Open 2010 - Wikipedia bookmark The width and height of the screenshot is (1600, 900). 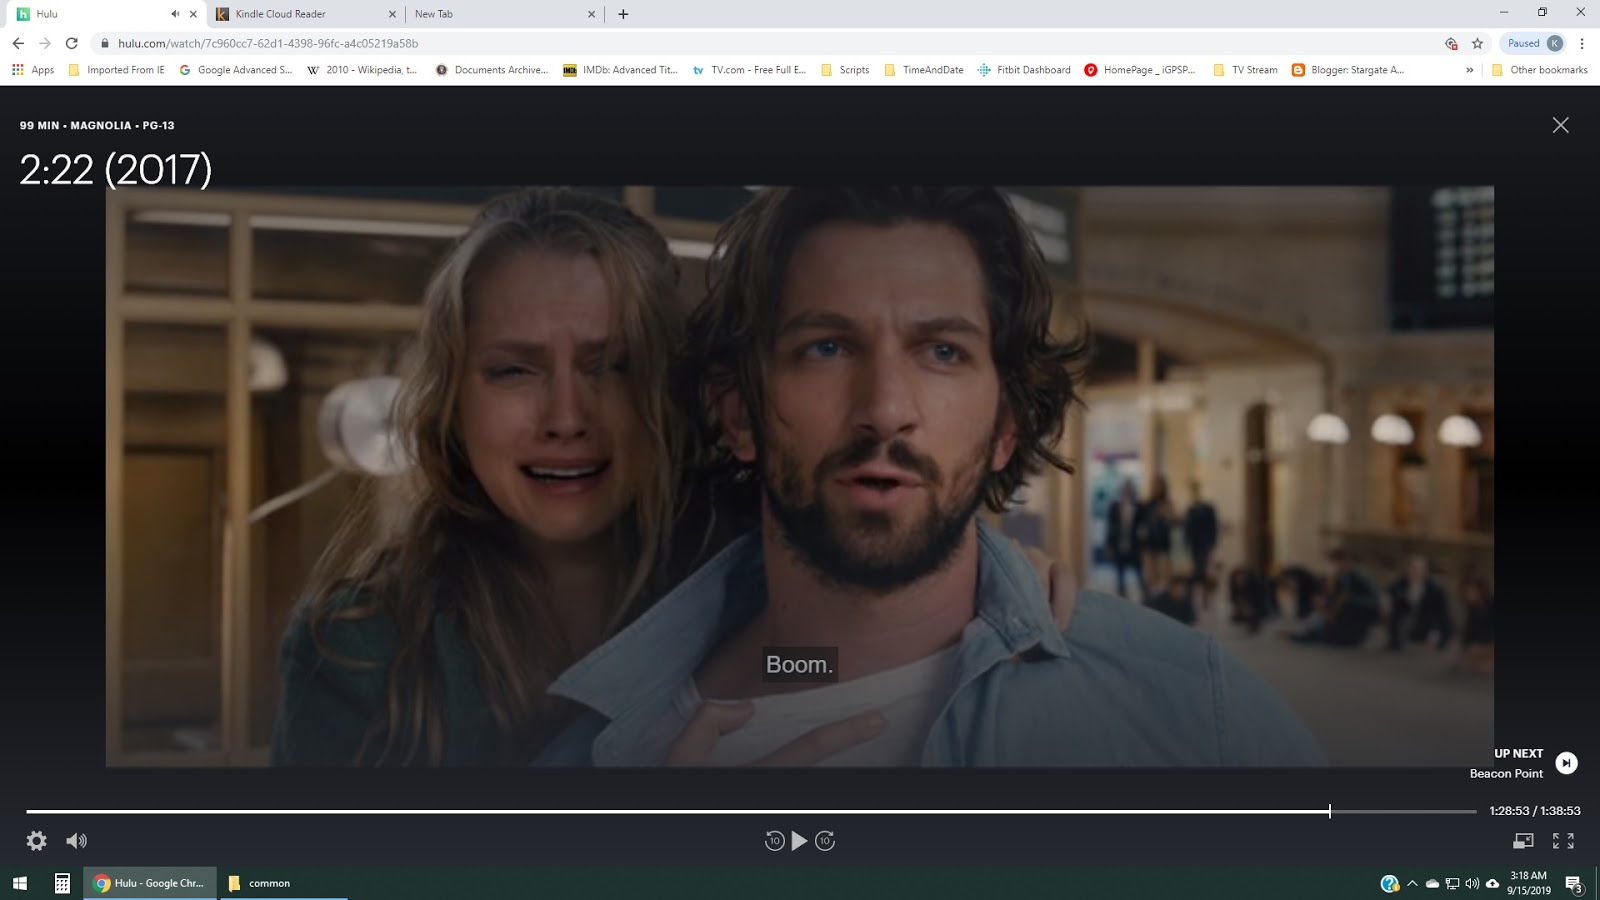[362, 70]
